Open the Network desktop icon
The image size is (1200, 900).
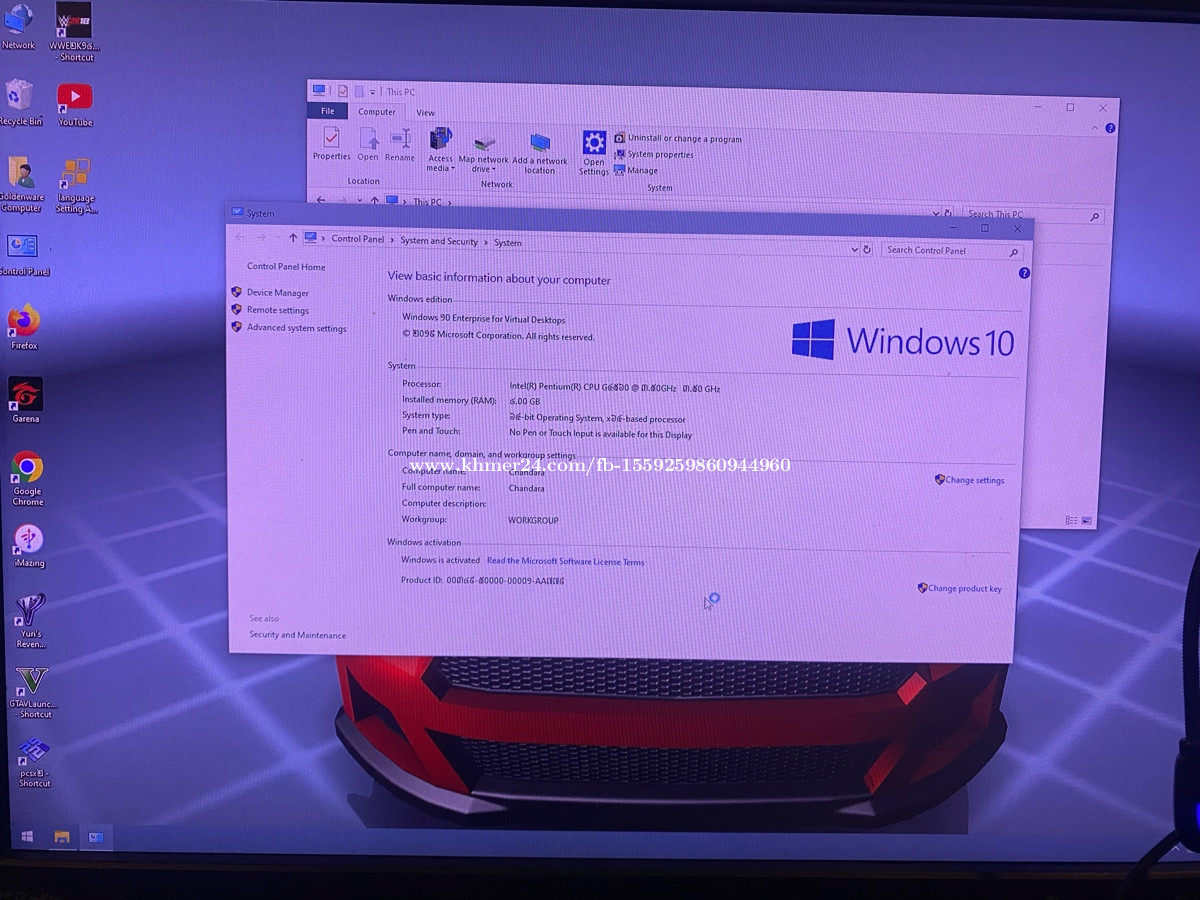(x=18, y=27)
